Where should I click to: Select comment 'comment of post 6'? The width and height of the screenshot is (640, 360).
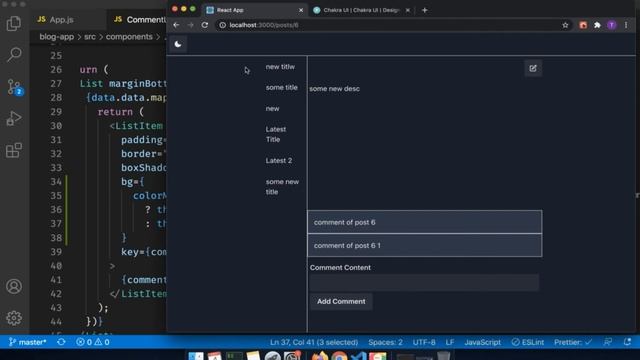424,222
